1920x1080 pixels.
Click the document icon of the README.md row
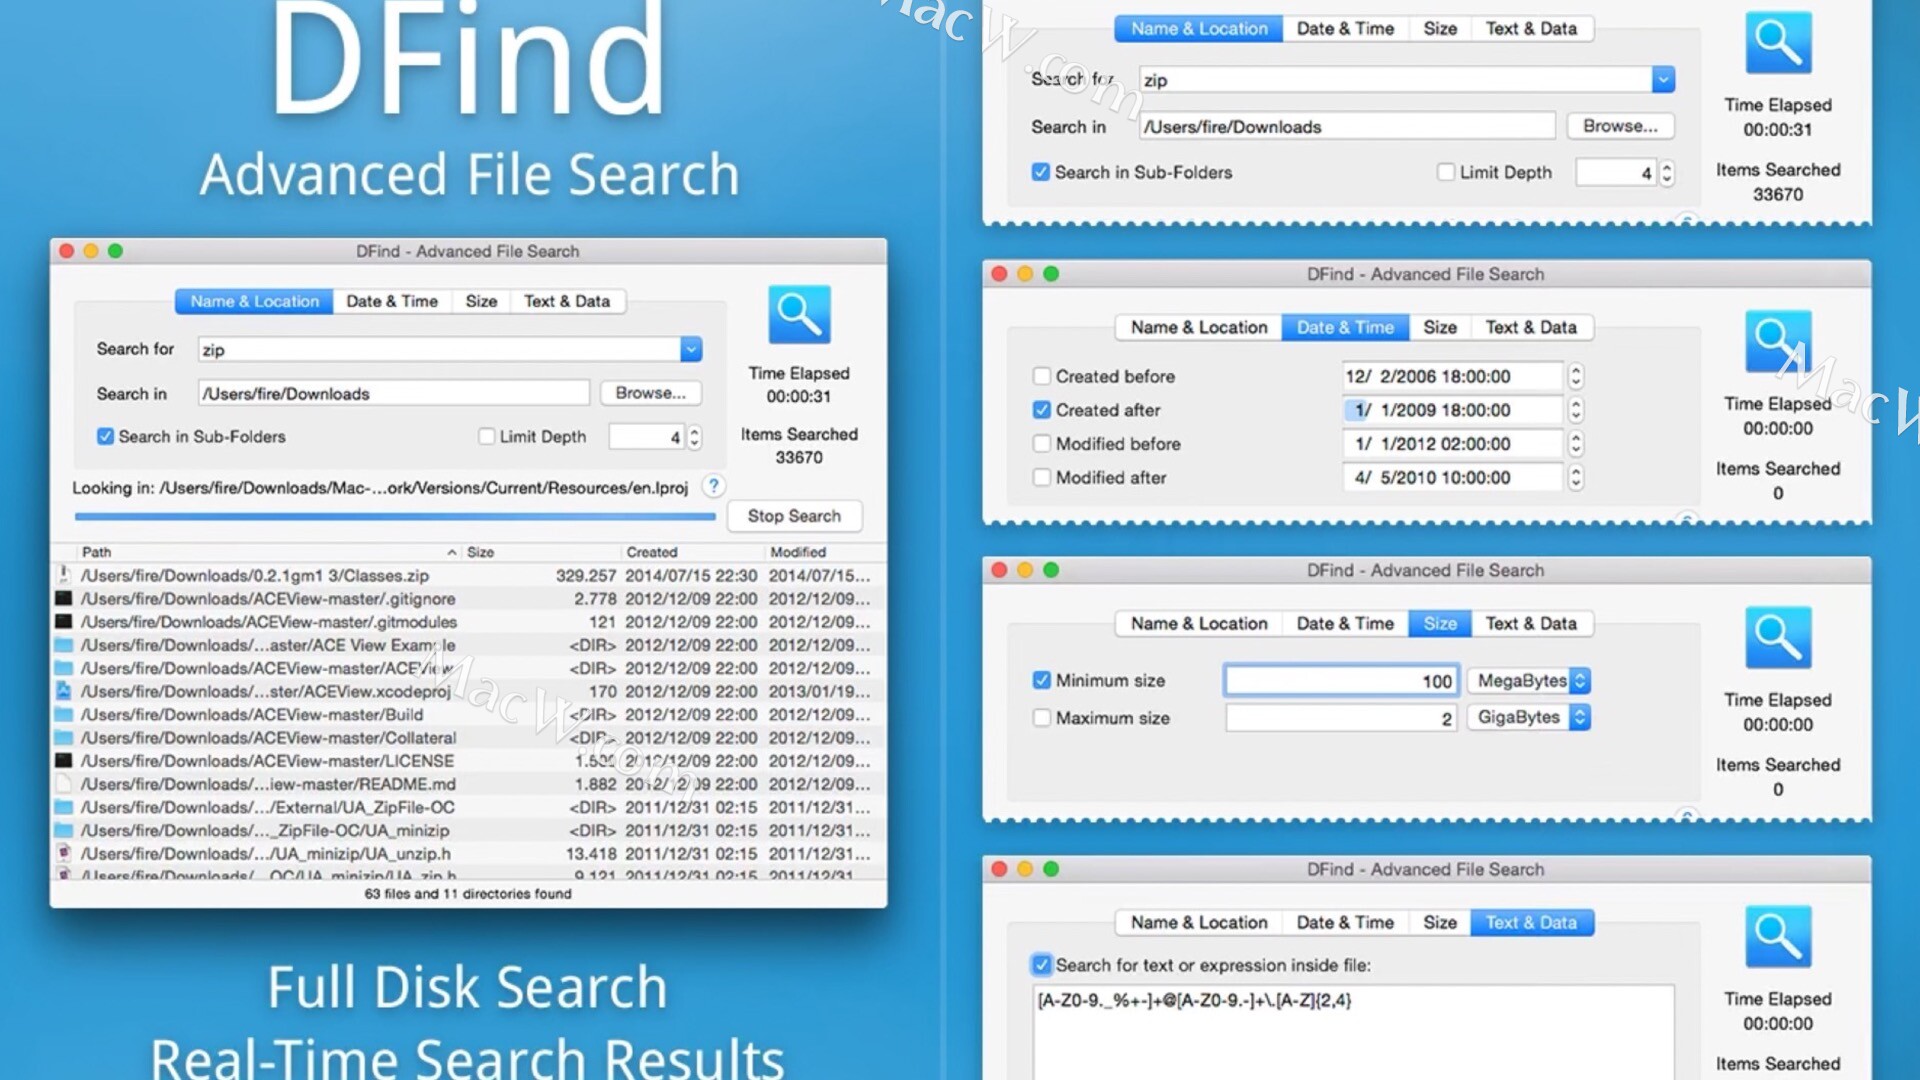point(64,784)
